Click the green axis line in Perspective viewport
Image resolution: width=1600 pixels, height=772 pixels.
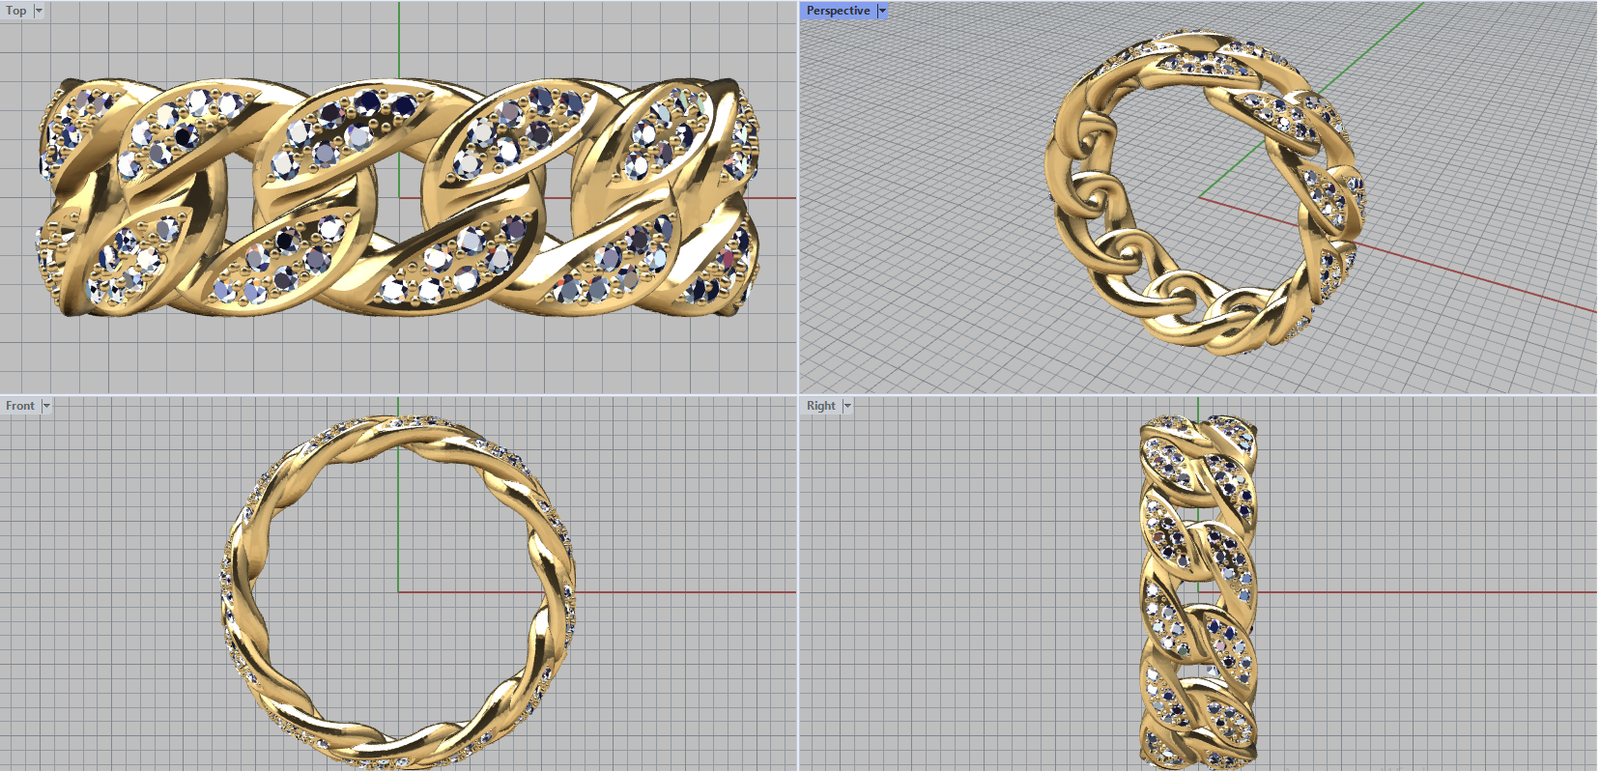[x=1380, y=47]
